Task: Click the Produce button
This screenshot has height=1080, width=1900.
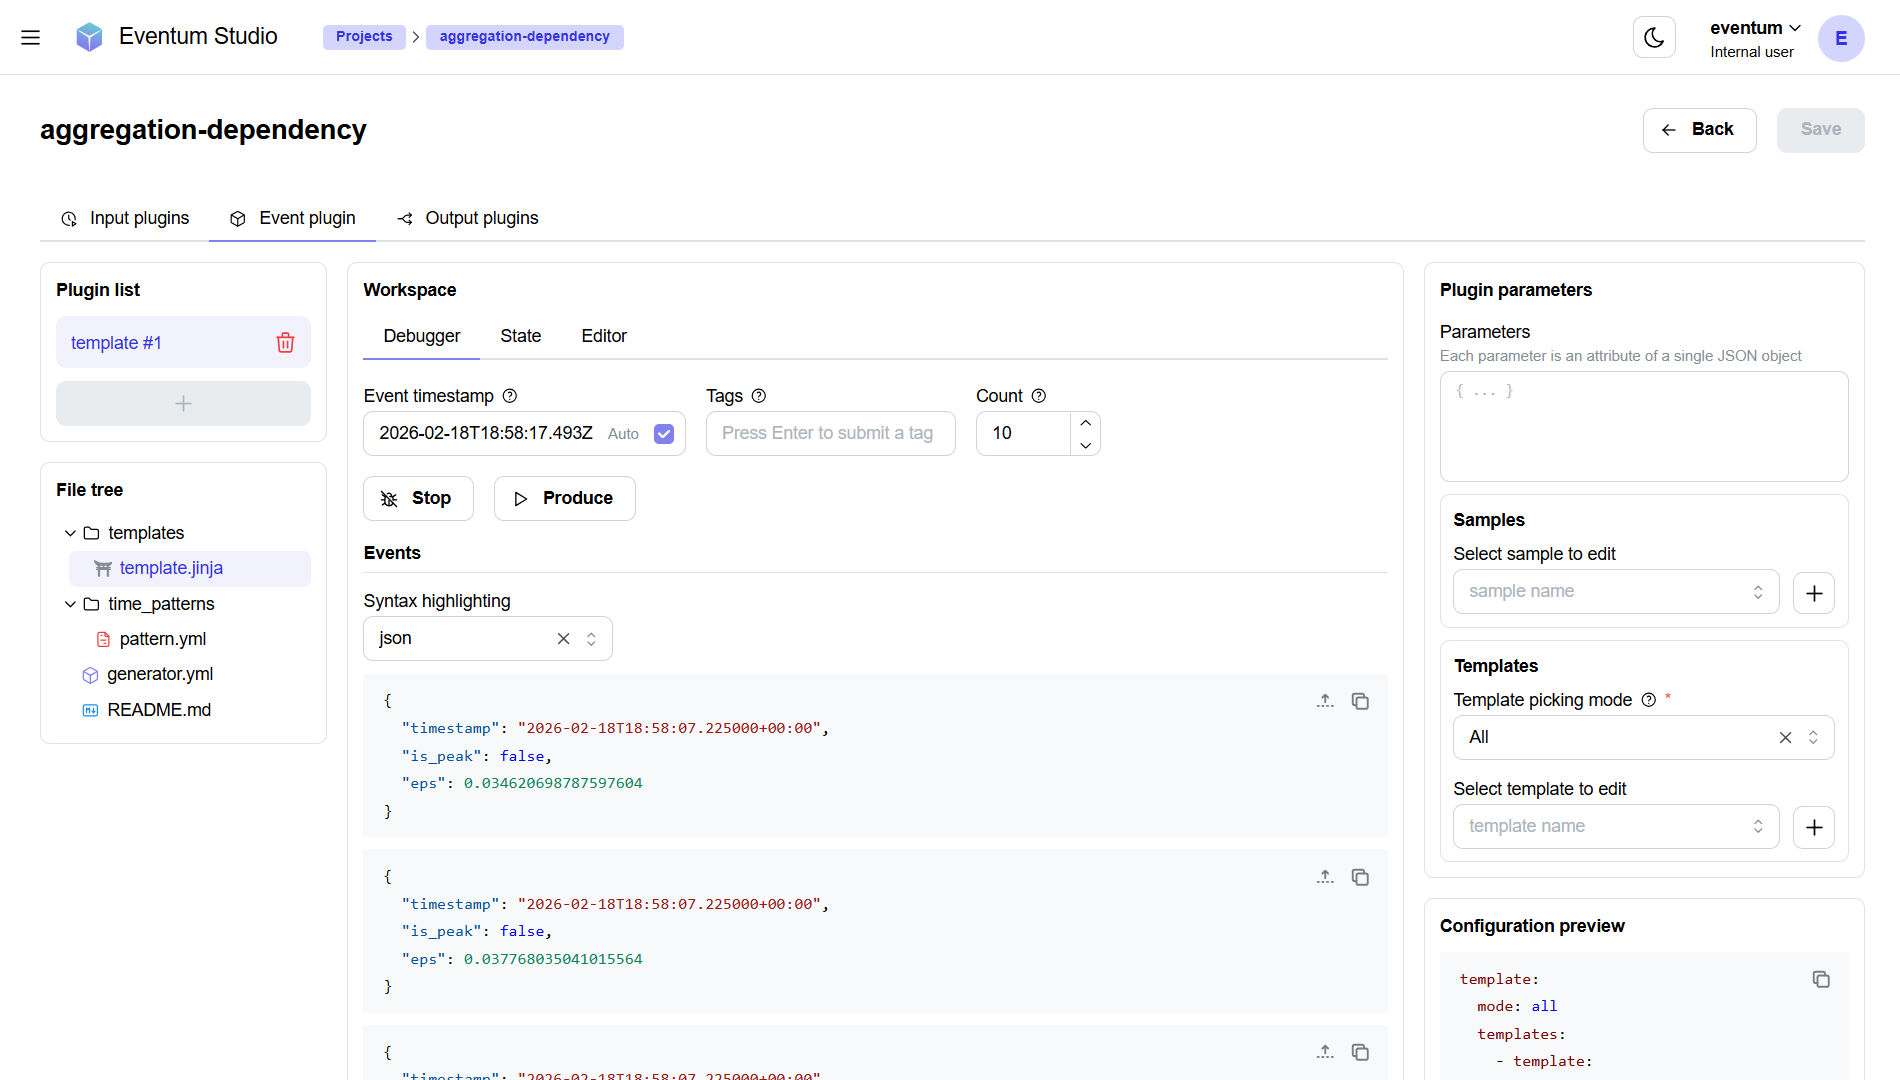Action: point(564,498)
